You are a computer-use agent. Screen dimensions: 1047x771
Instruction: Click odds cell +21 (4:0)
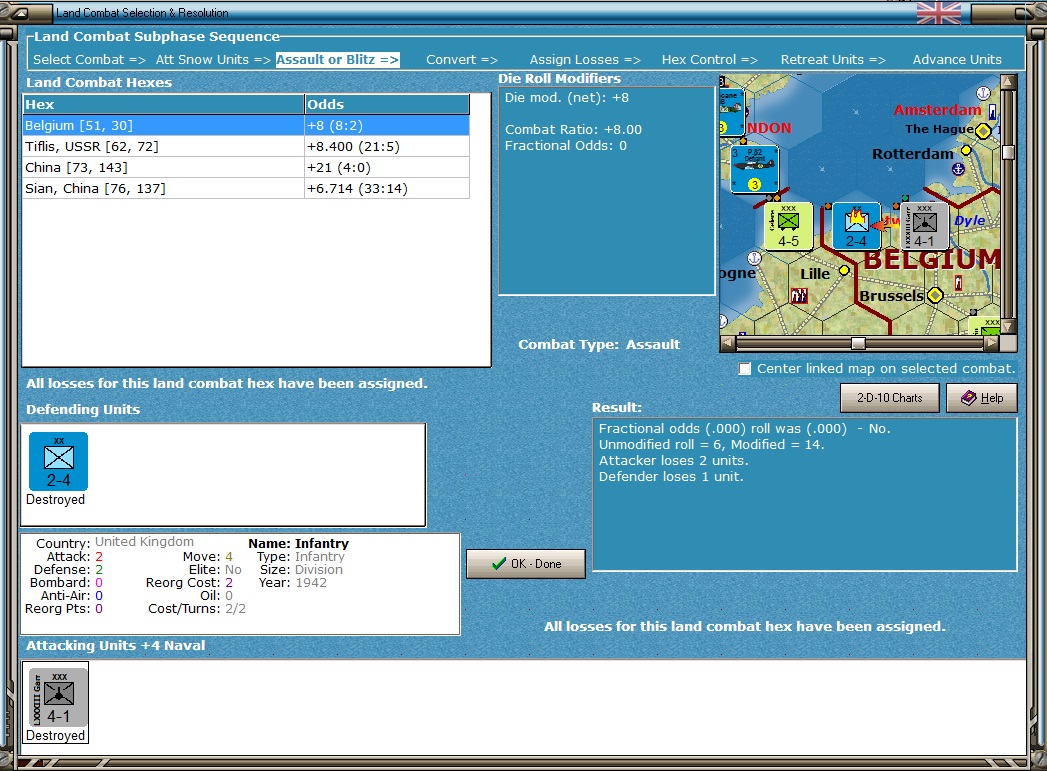(x=387, y=168)
